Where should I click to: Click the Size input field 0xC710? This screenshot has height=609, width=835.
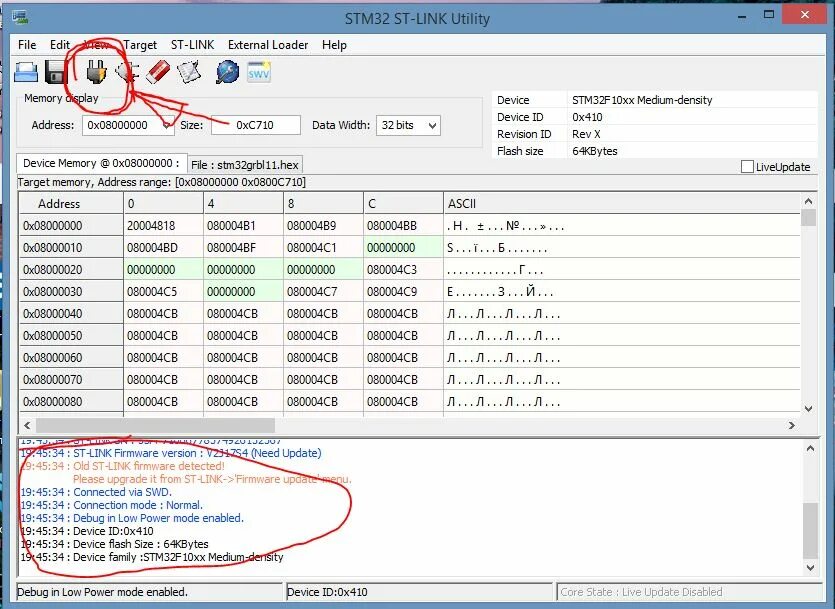pyautogui.click(x=256, y=125)
